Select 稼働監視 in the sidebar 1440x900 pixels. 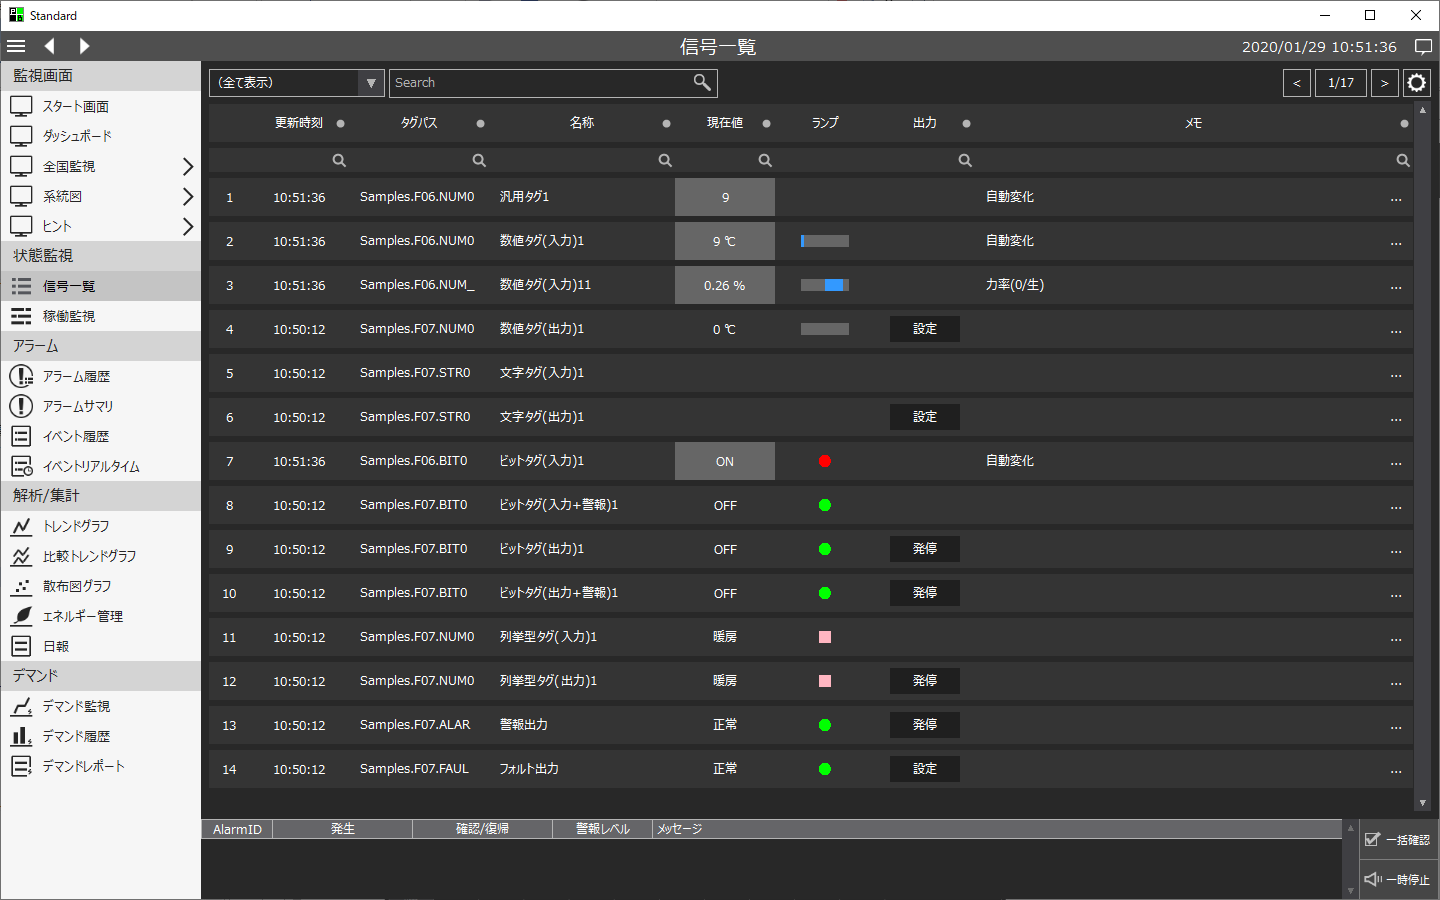[68, 316]
